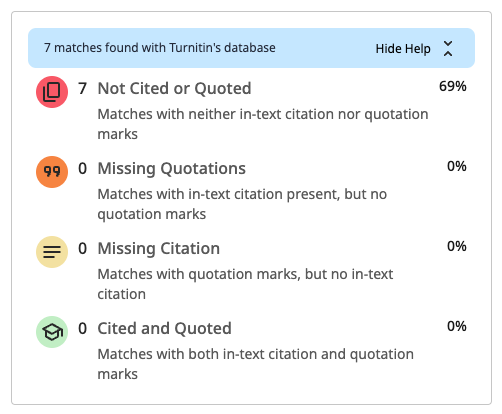Viewport: 502px width, 414px height.
Task: Select the Not Cited or Quoted heading
Action: [x=174, y=89]
